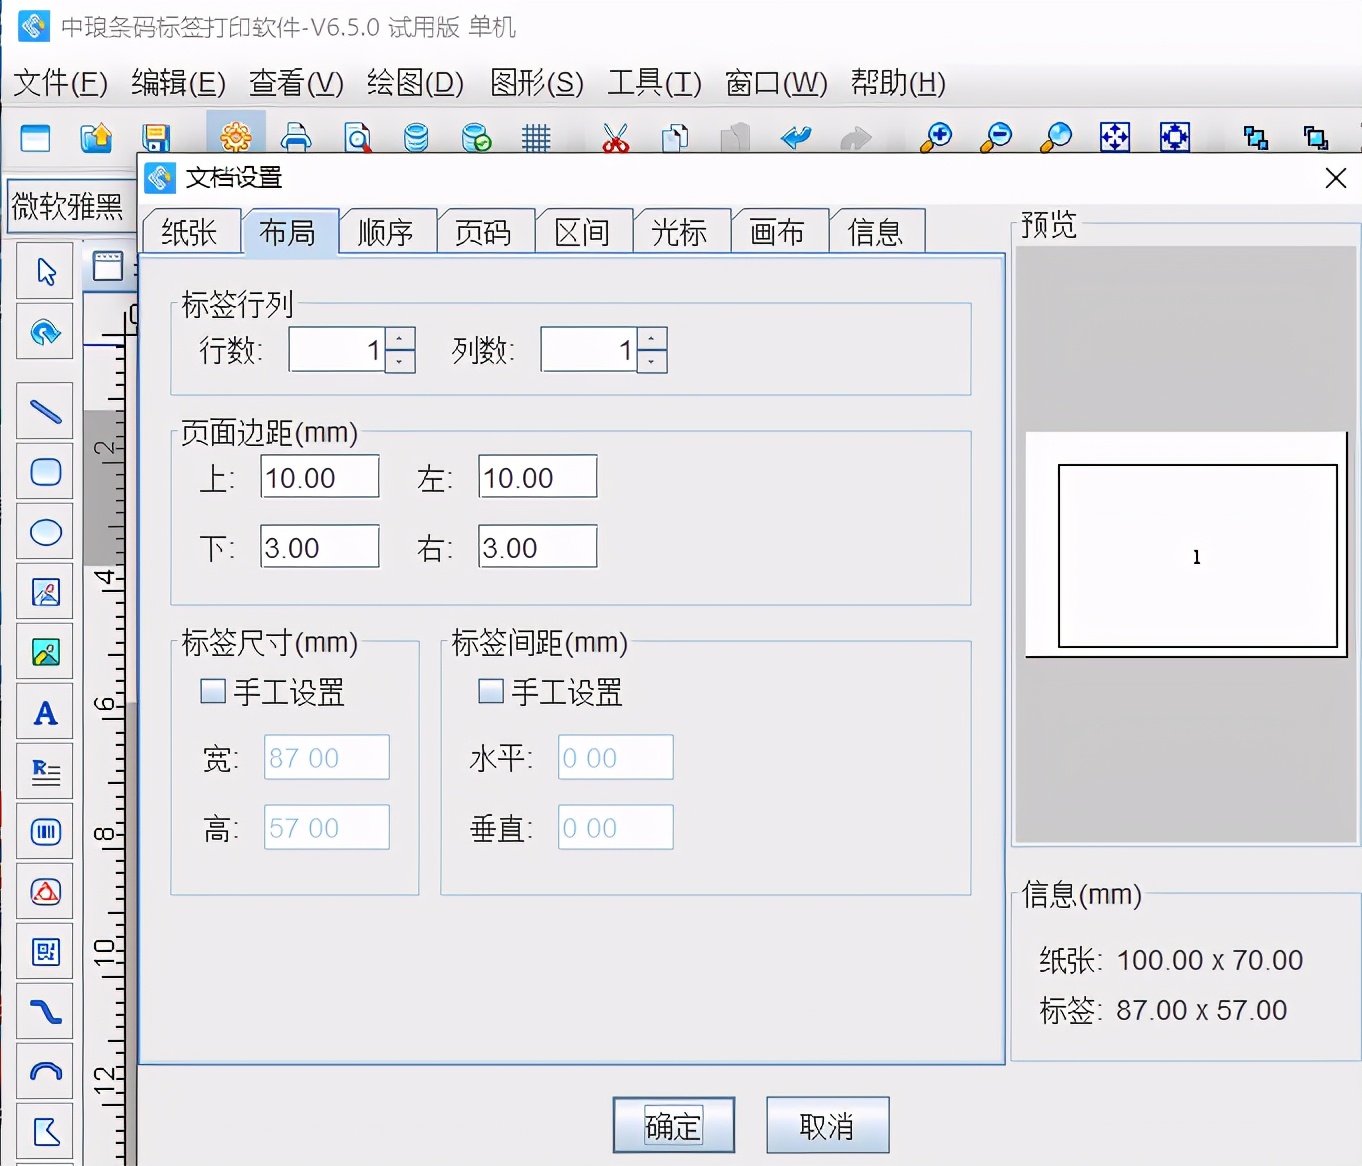Click the printer icon in toolbar
Image resolution: width=1362 pixels, height=1166 pixels.
click(x=296, y=137)
